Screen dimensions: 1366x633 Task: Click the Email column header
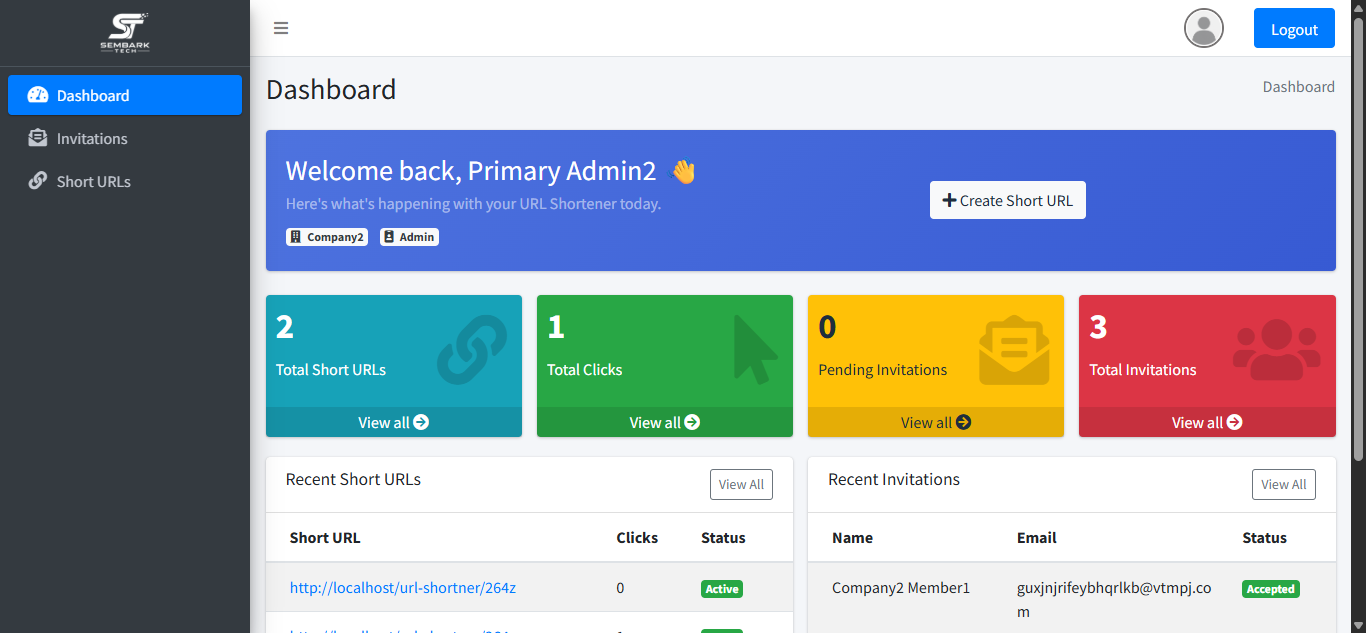click(x=1037, y=537)
